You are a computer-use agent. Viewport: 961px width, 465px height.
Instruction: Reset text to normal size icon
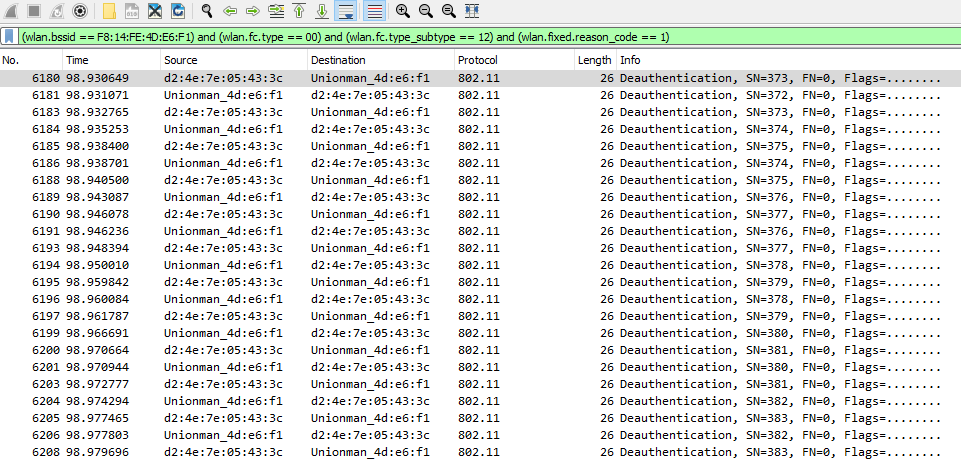point(449,10)
